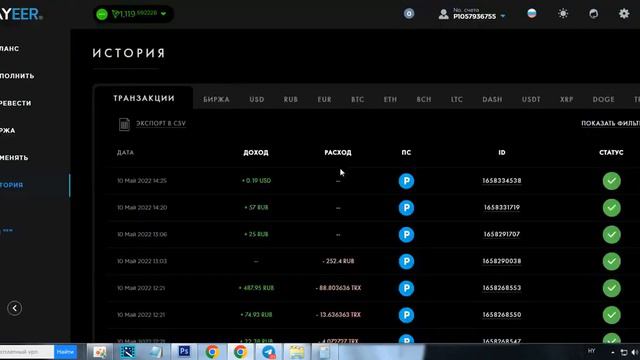Image resolution: width=640 pixels, height=360 pixels.
Task: Click the Payeer logo
Action: click(x=21, y=14)
